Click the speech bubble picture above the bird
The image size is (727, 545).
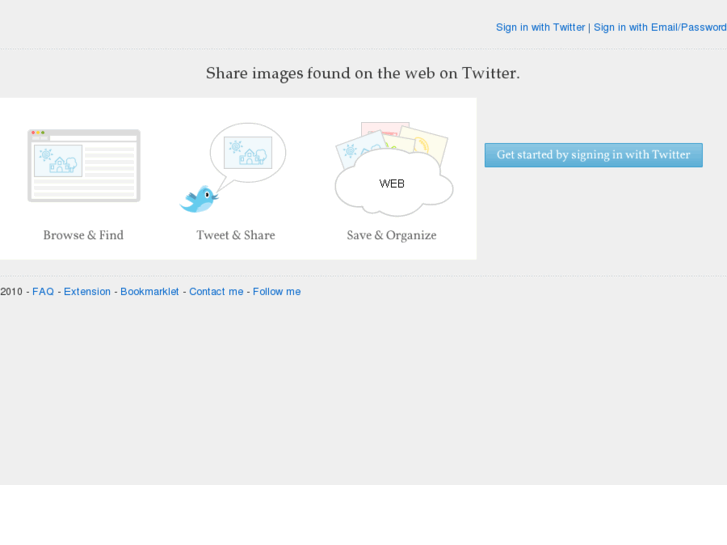[248, 153]
